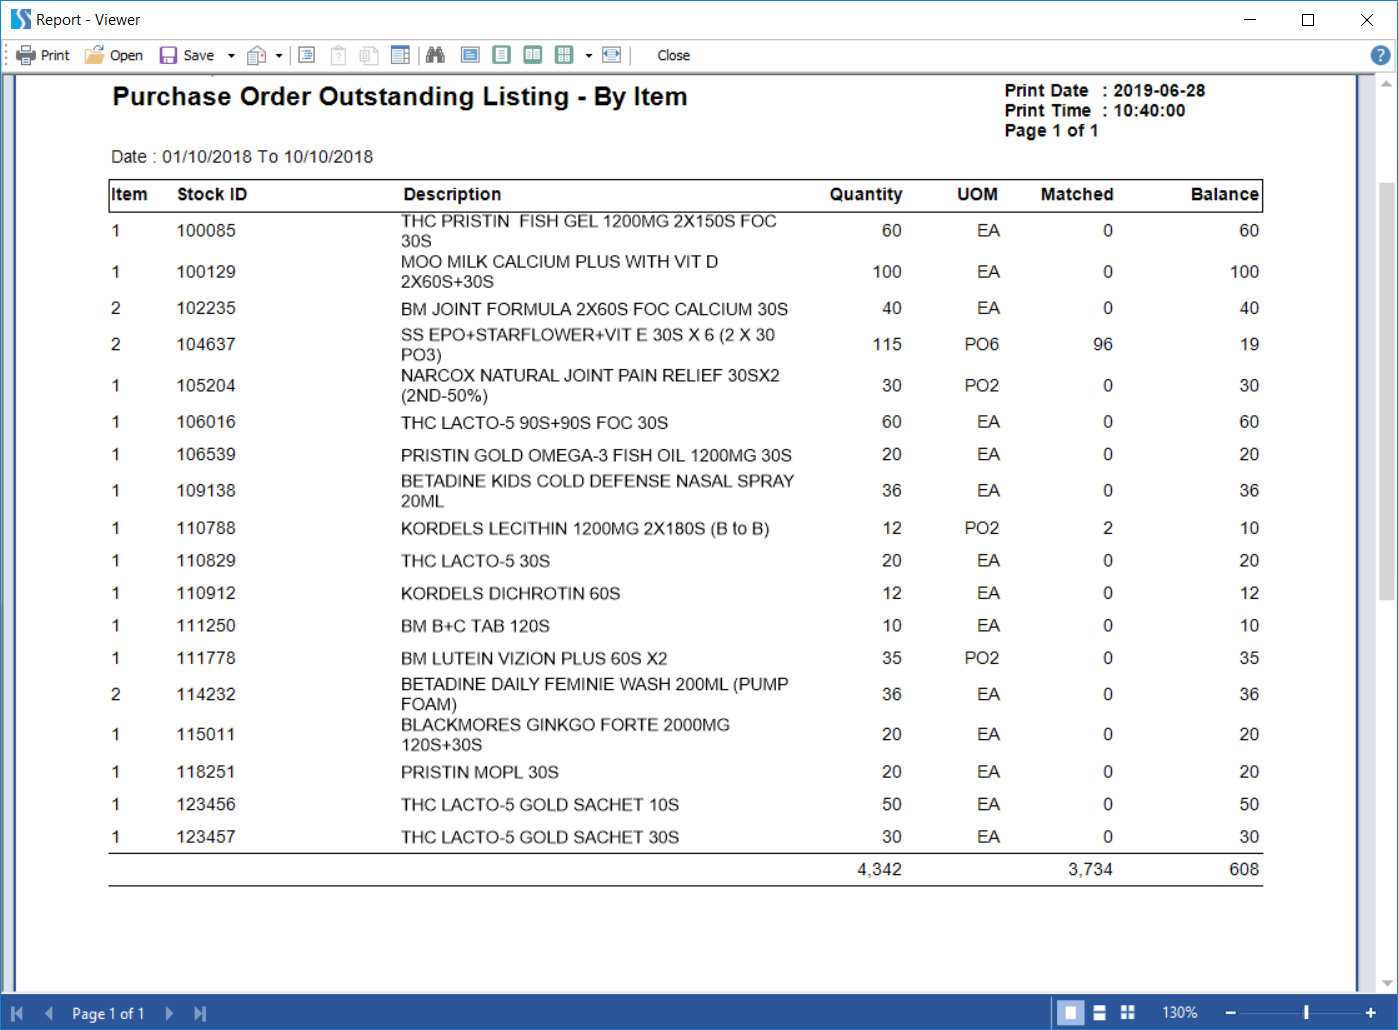
Task: Click the binoculars Find icon
Action: (x=435, y=55)
